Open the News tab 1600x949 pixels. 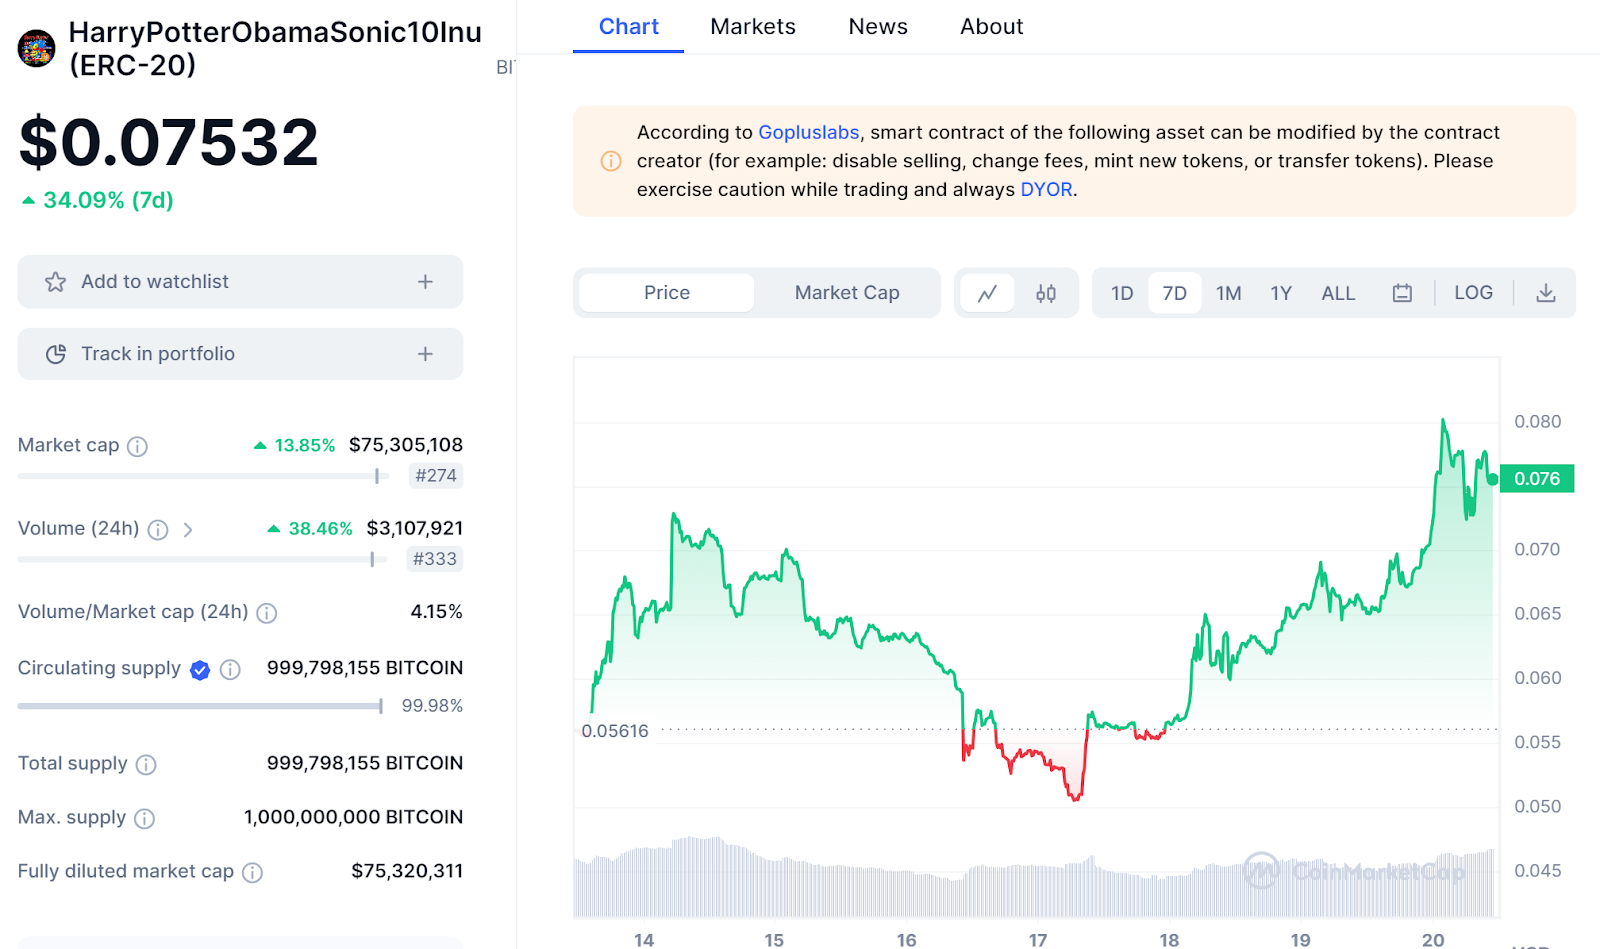pyautogui.click(x=878, y=27)
